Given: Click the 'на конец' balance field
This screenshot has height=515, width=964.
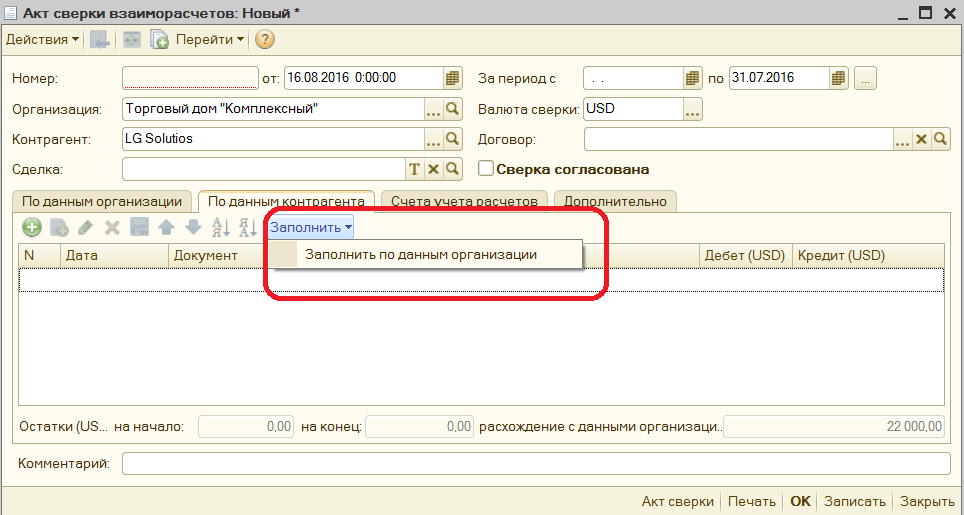Looking at the screenshot, I should (x=419, y=427).
